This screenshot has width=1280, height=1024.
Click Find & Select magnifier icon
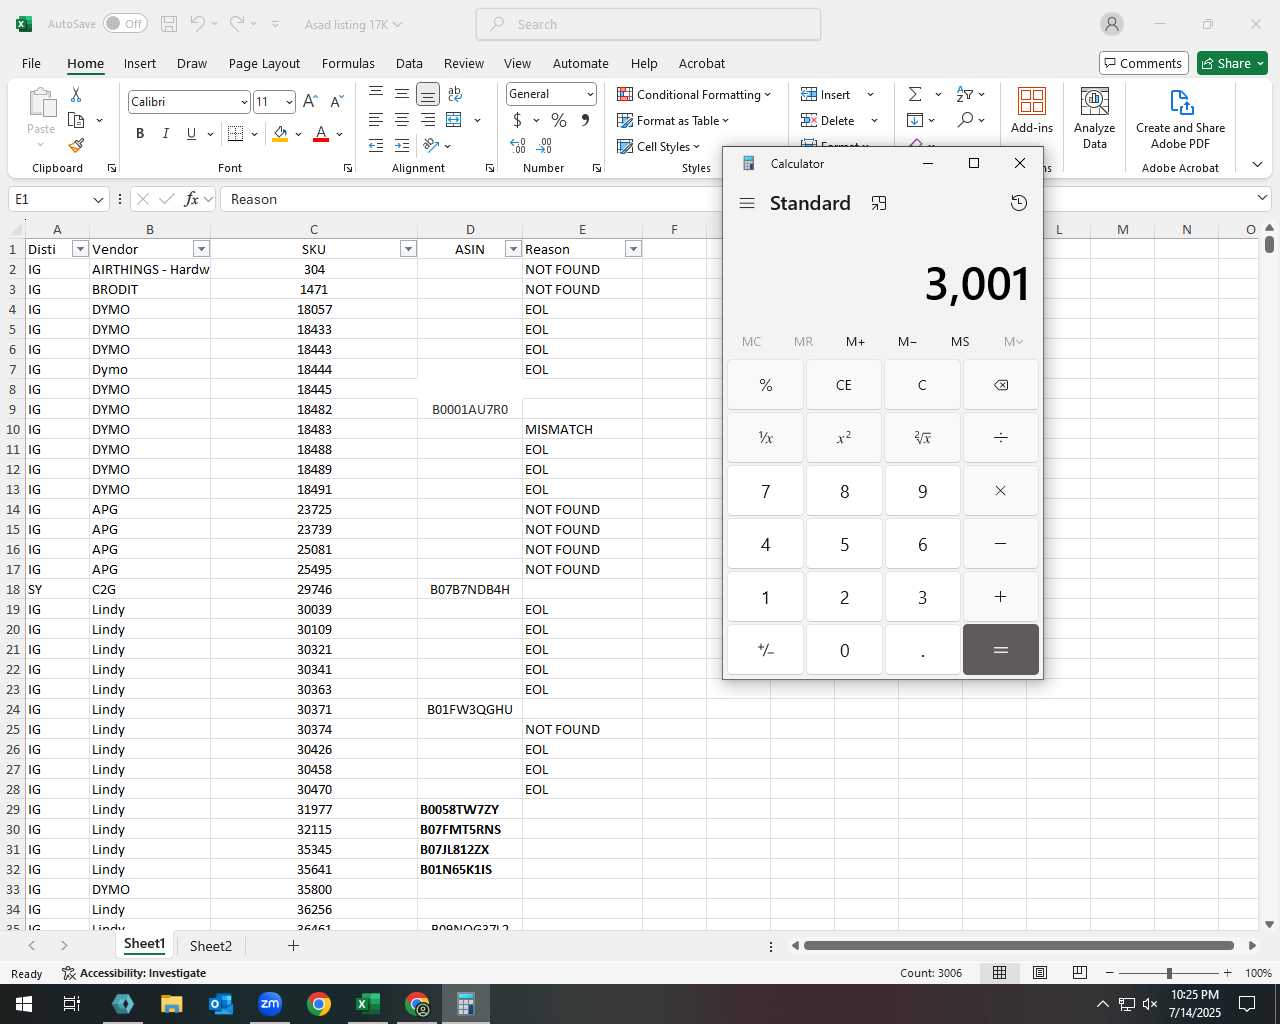pos(965,120)
